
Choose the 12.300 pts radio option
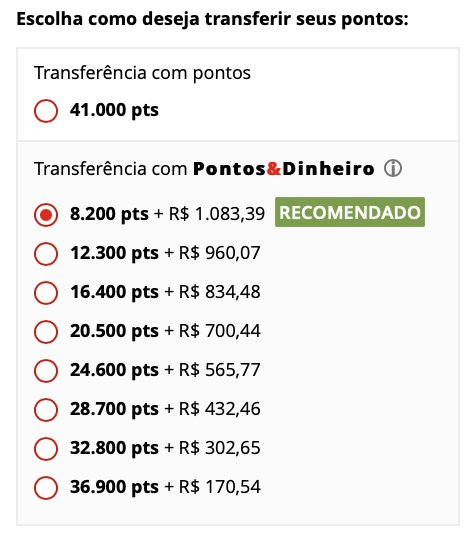pyautogui.click(x=46, y=254)
